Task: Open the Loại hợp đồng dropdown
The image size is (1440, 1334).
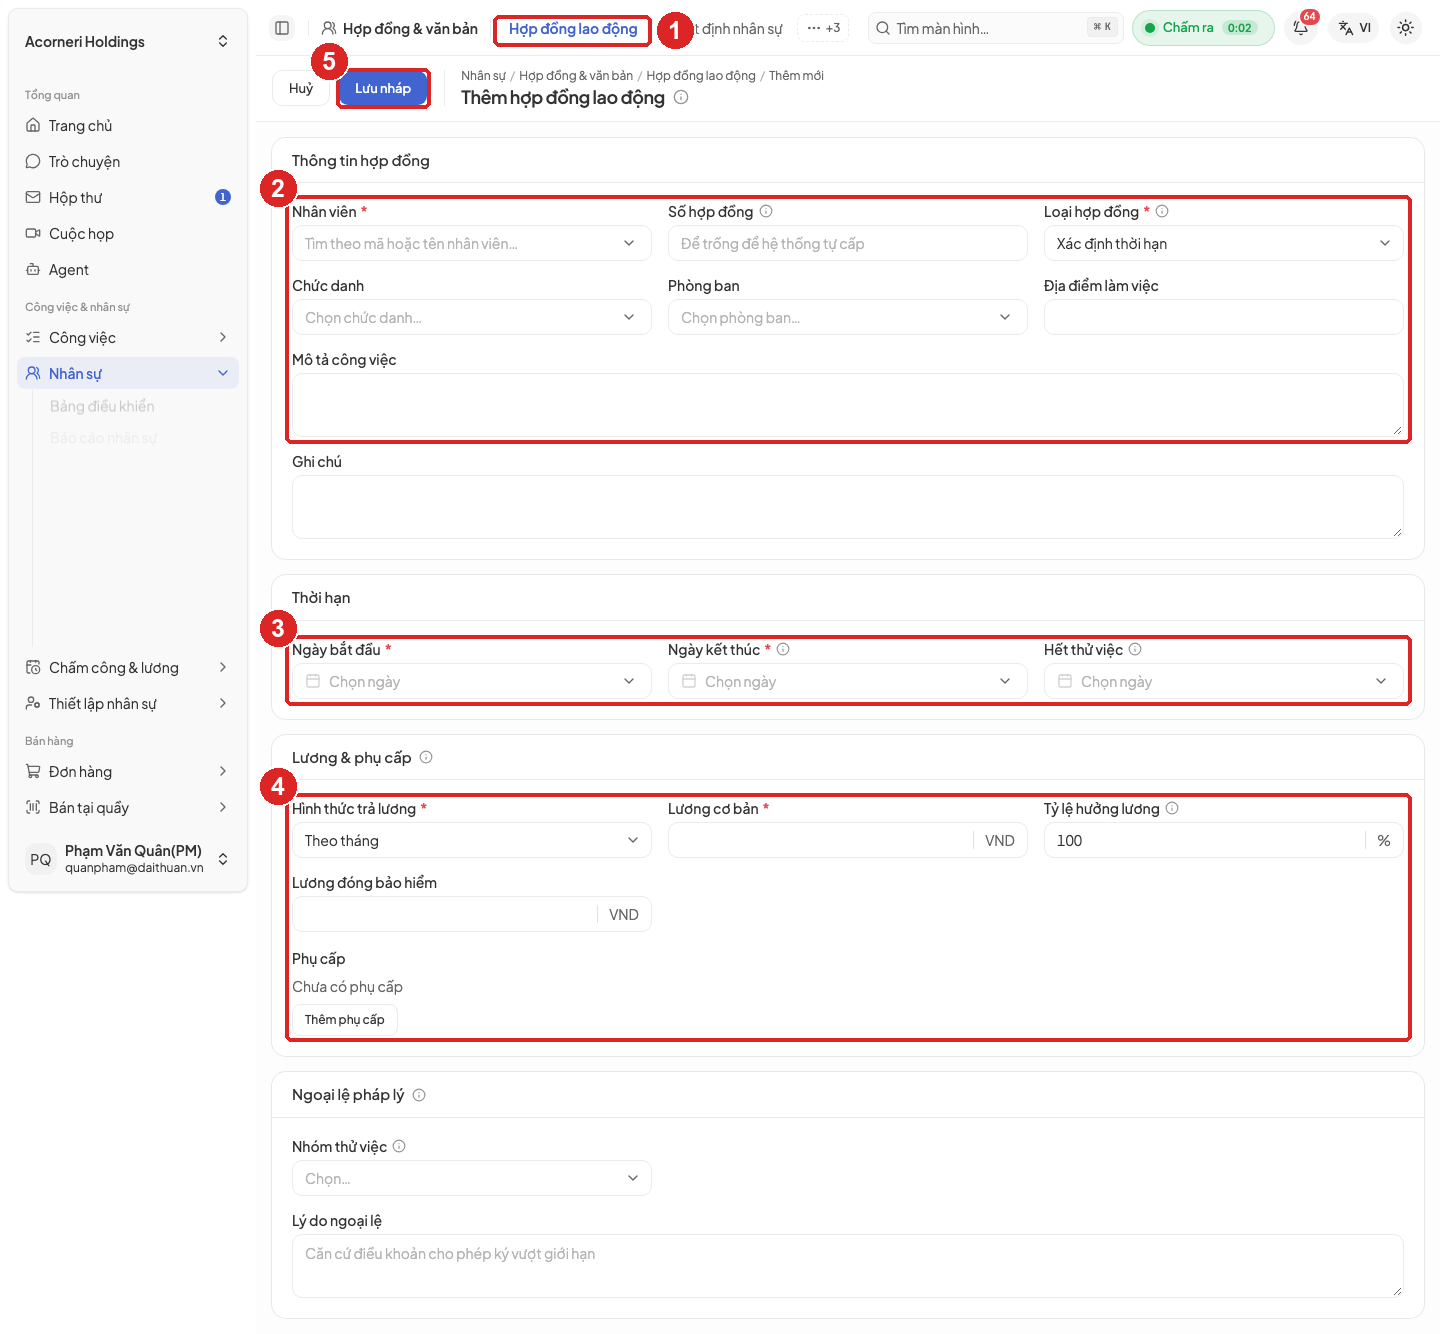Action: coord(1224,243)
